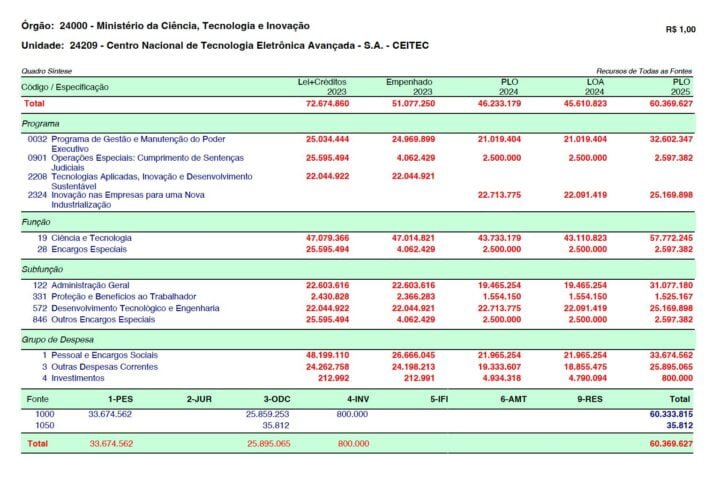Image resolution: width=720 pixels, height=477 pixels.
Task: Click the Órgão 24000 ministry heading
Action: click(165, 26)
